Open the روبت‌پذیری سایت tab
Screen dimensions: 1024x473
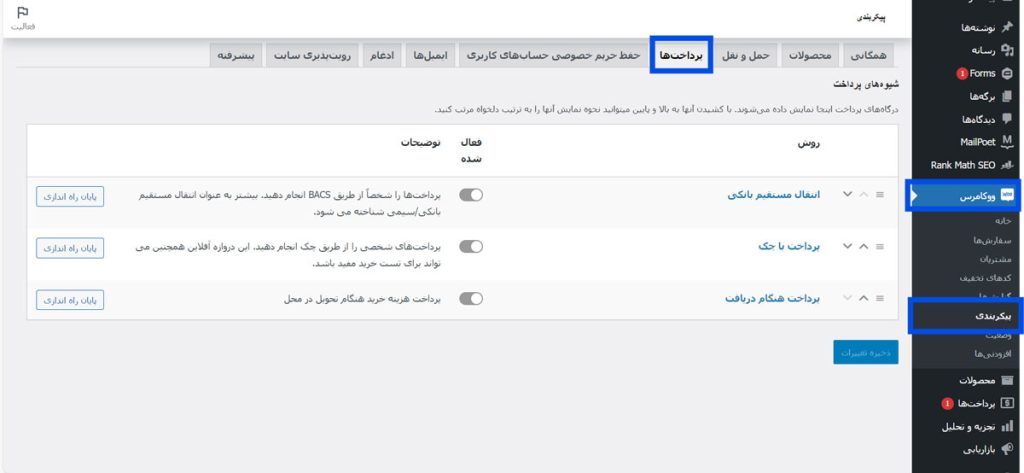click(312, 56)
